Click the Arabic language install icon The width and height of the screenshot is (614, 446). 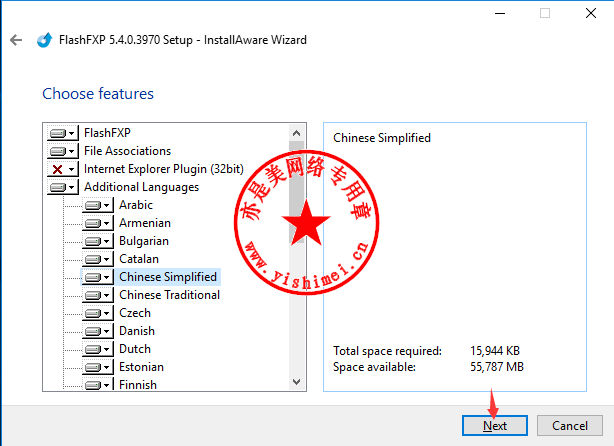coord(93,205)
